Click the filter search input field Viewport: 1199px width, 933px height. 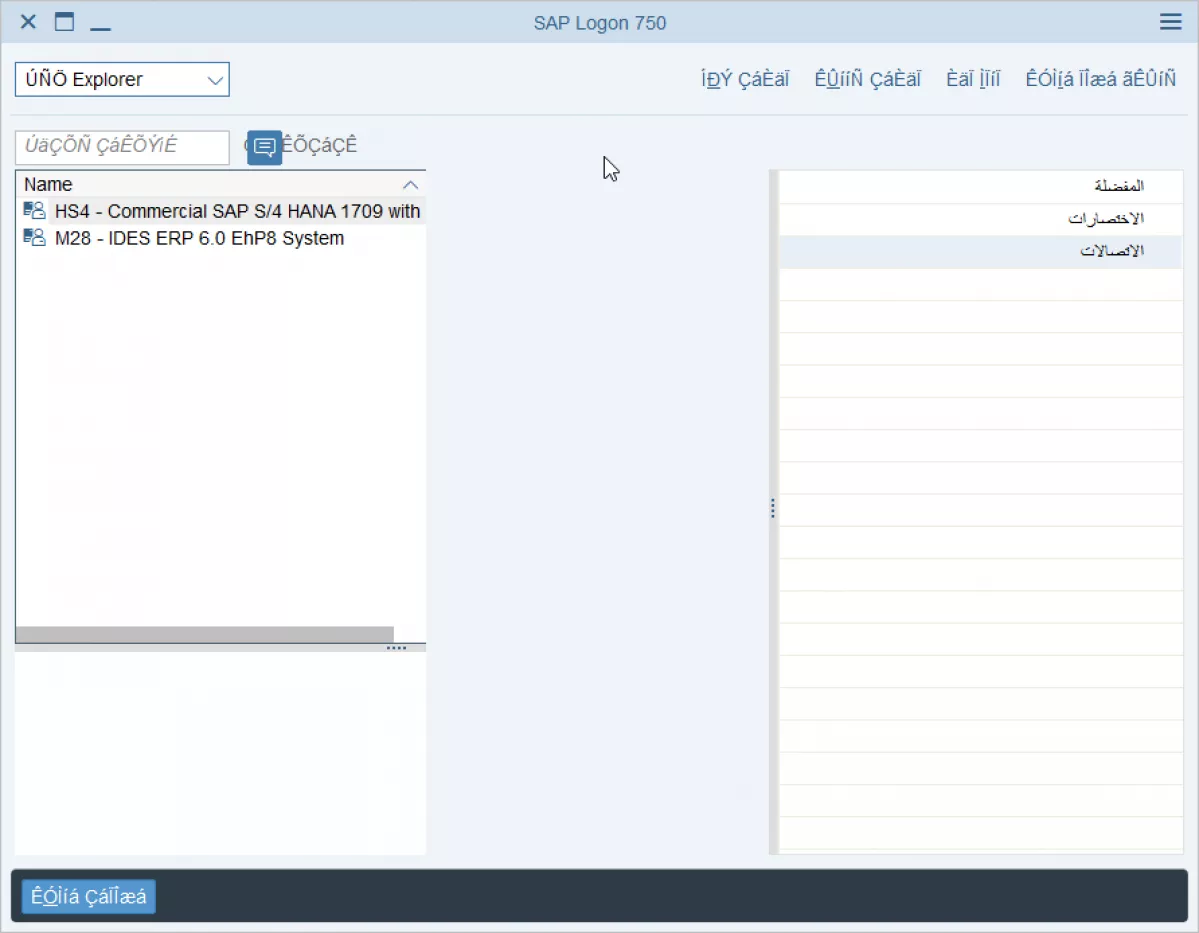(122, 147)
